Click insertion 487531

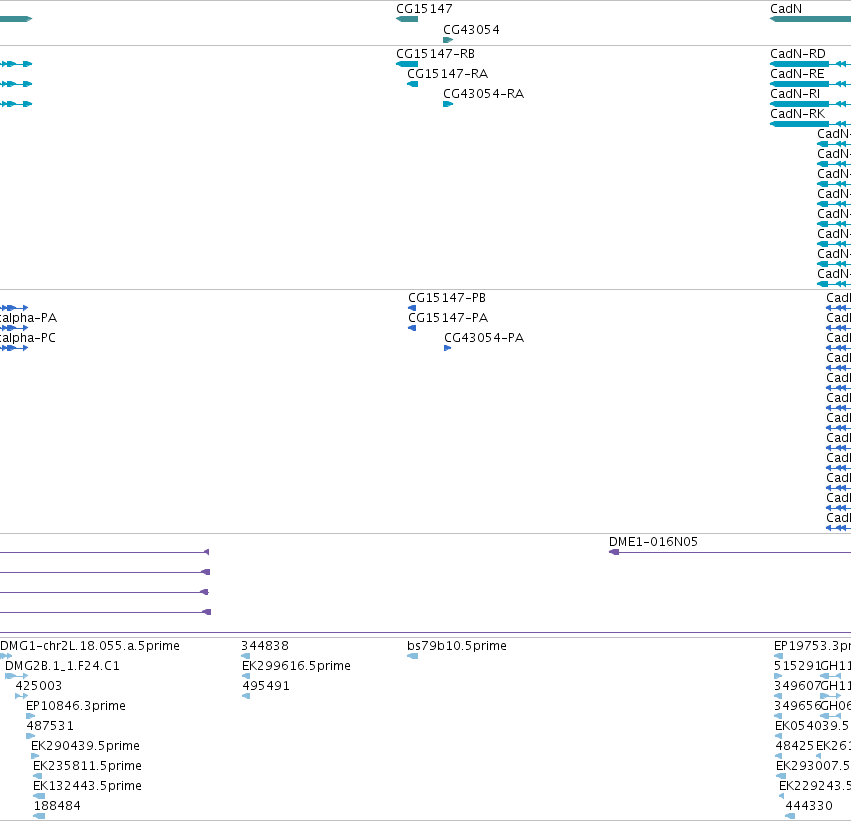click(49, 726)
